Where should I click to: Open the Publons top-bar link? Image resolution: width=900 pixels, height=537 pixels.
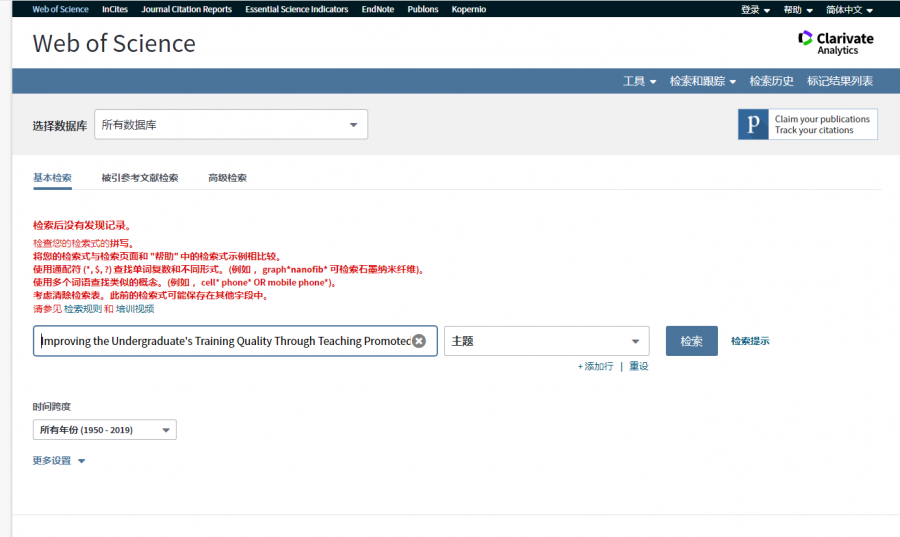point(423,9)
